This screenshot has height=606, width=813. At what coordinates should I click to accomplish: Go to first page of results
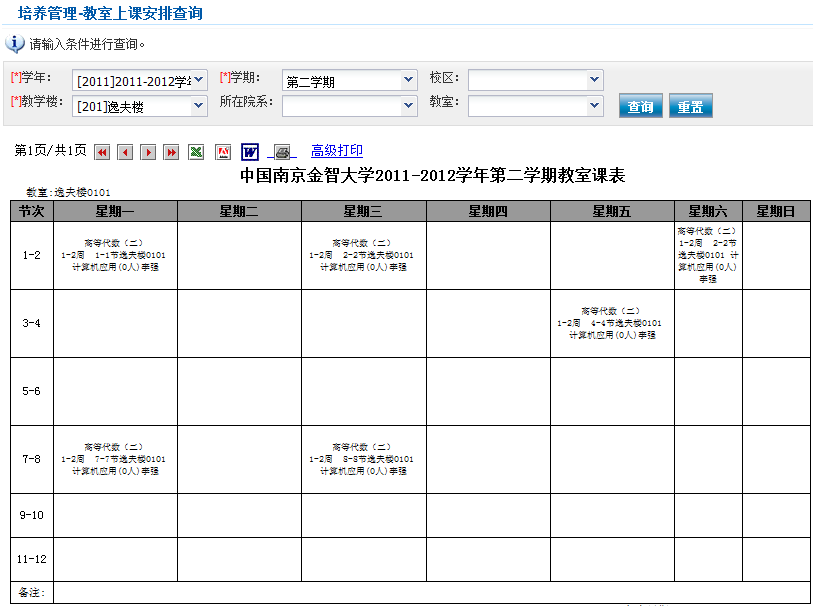tap(102, 152)
